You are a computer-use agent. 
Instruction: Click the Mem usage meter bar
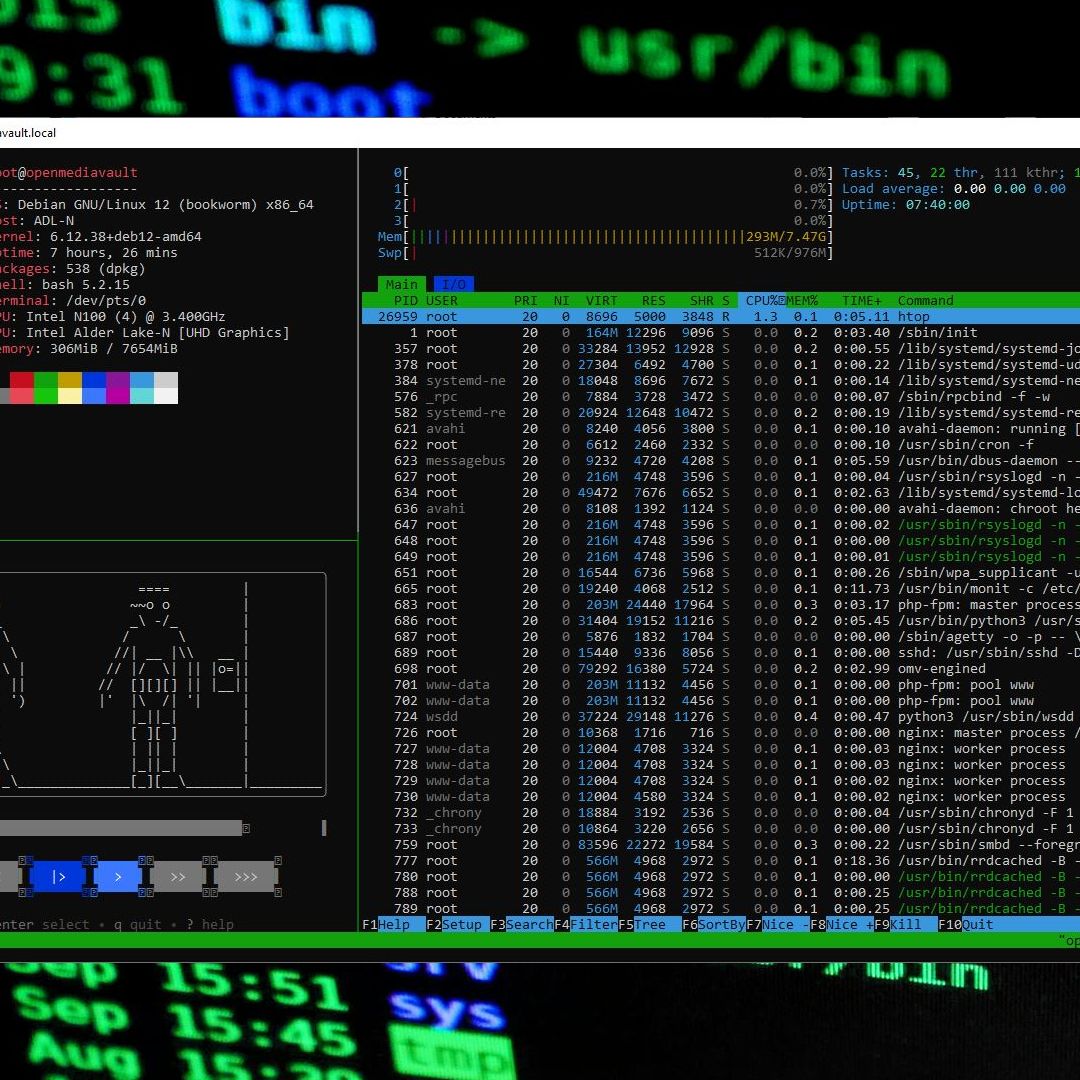(x=605, y=236)
